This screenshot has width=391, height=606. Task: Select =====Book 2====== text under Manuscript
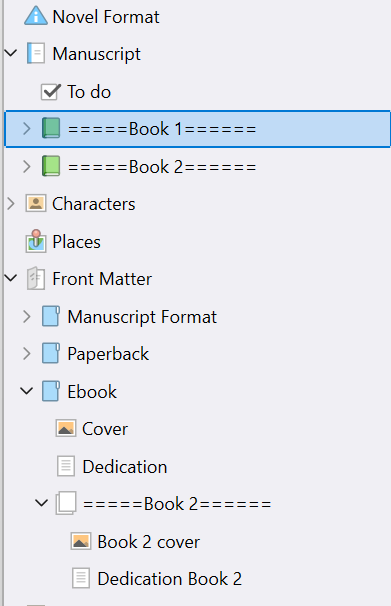click(162, 167)
